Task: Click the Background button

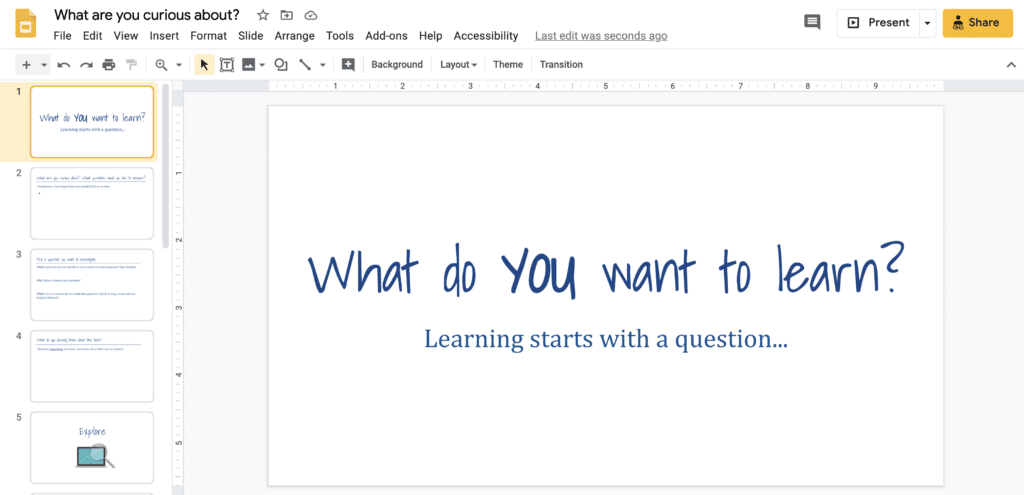Action: [x=397, y=65]
